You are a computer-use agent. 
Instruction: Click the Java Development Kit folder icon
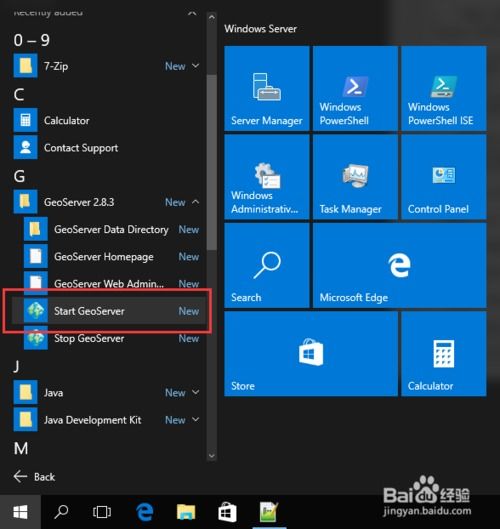coord(25,420)
